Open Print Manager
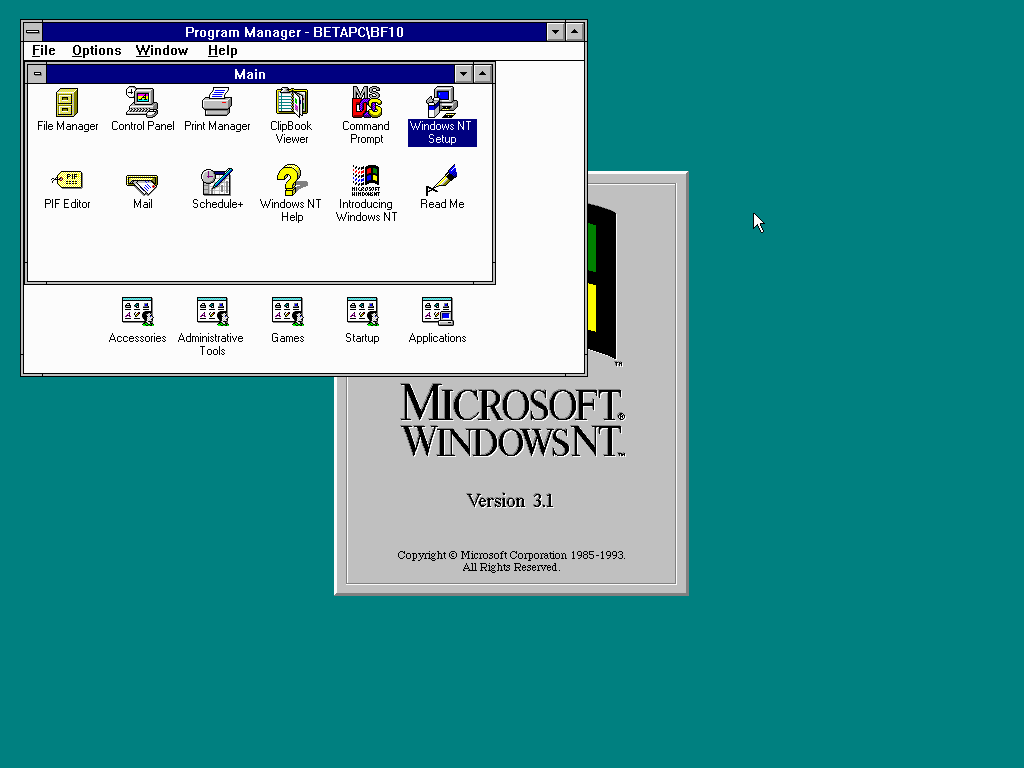Image resolution: width=1024 pixels, height=768 pixels. (217, 103)
